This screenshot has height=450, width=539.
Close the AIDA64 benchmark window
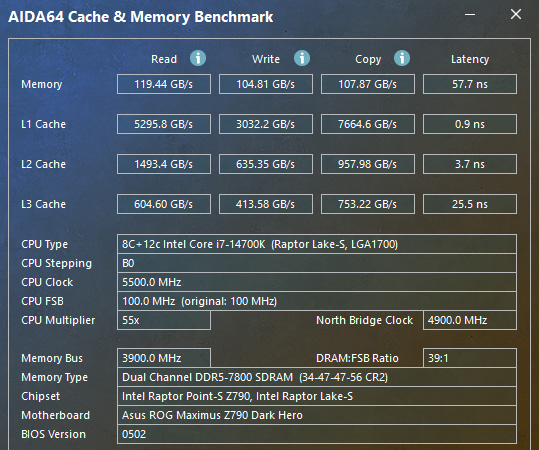(516, 14)
